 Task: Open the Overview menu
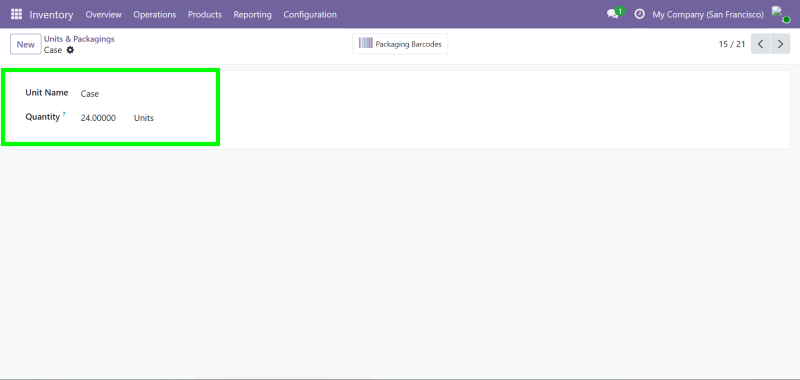[104, 15]
